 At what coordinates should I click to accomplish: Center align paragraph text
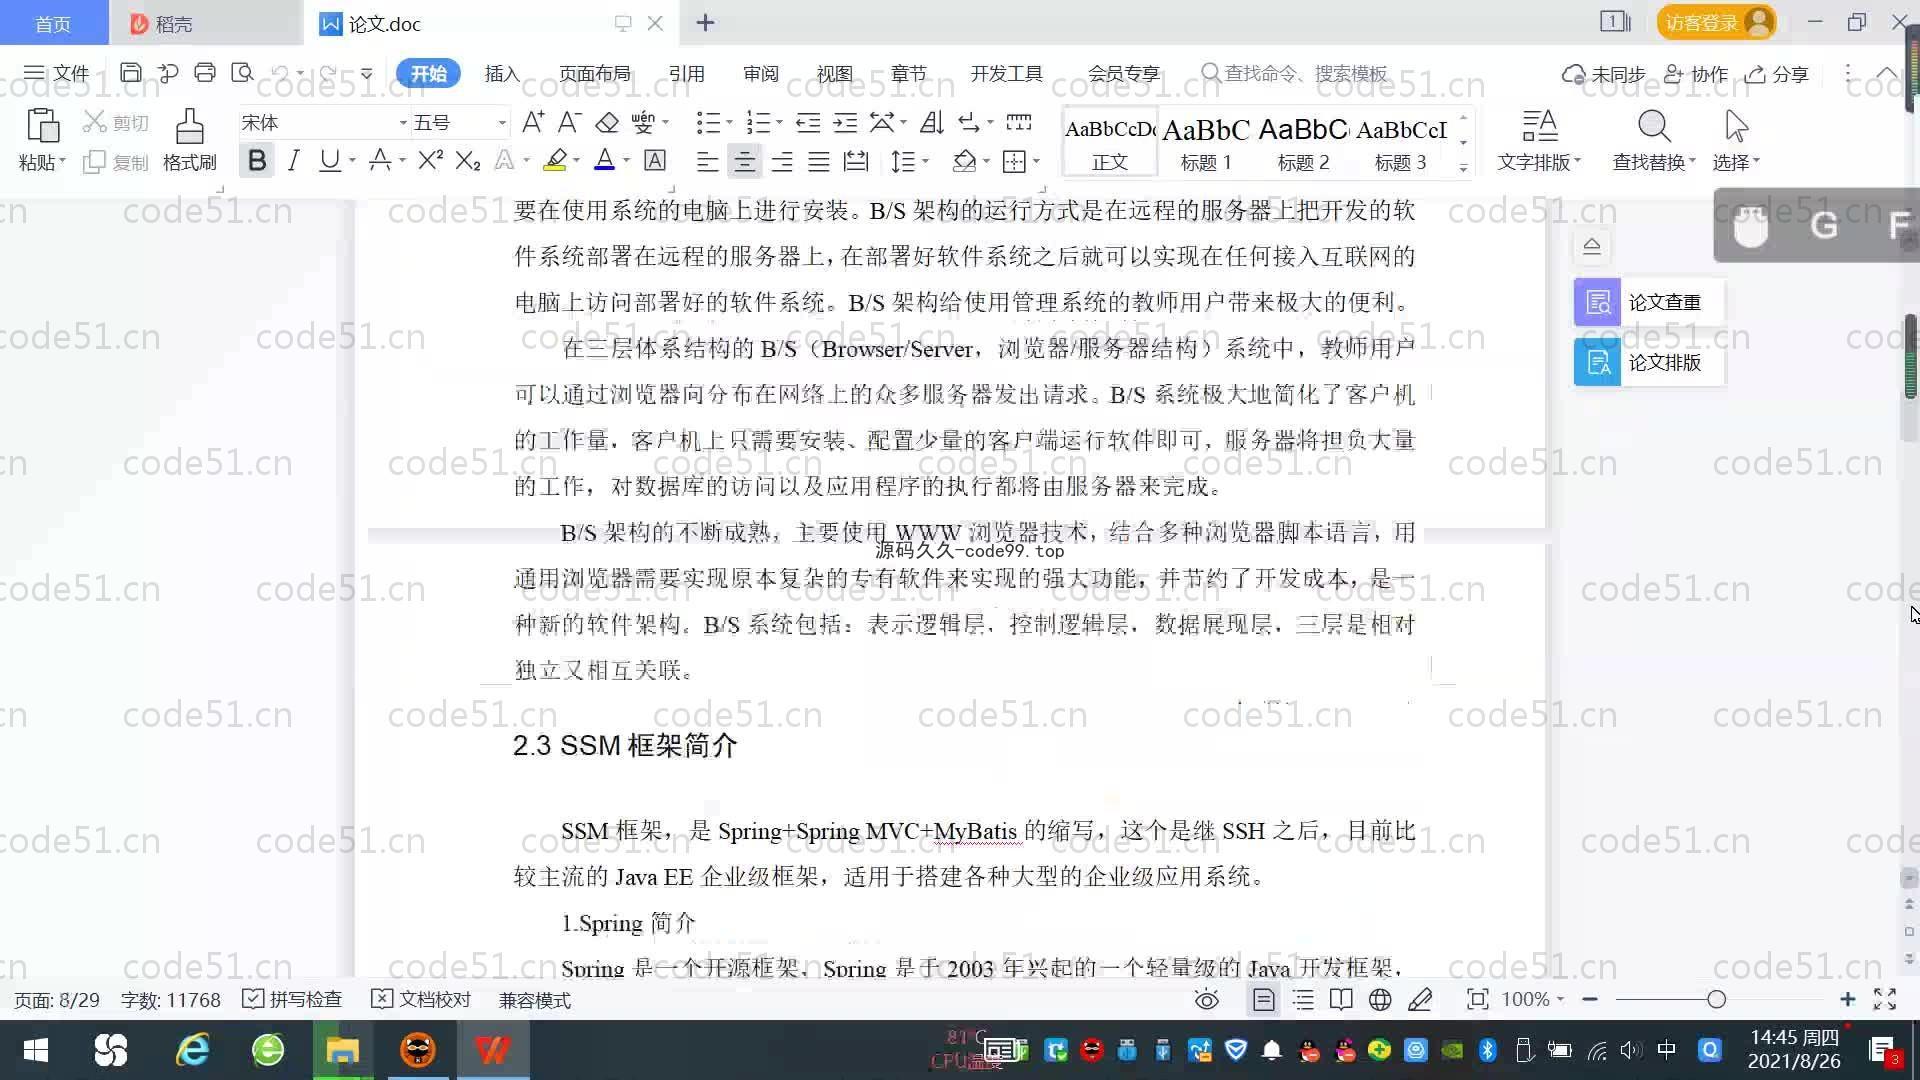[744, 162]
